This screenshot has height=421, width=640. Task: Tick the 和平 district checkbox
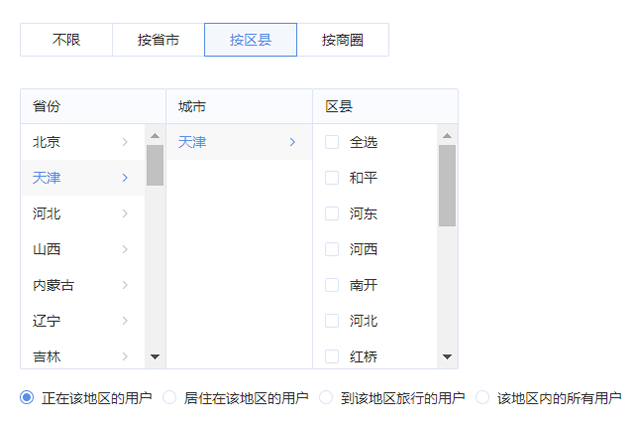point(332,178)
